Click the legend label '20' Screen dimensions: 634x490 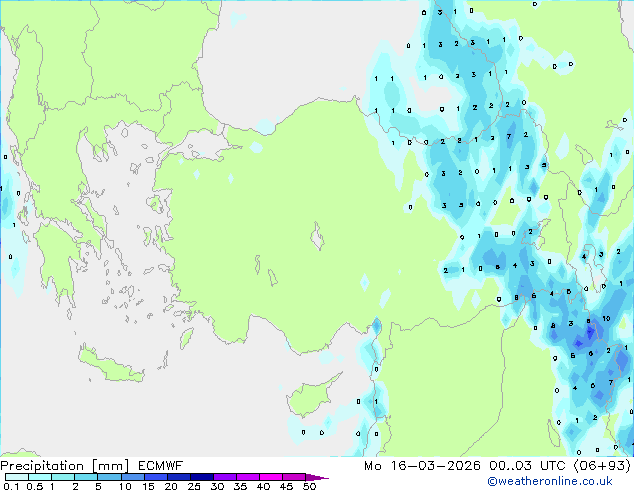click(171, 486)
